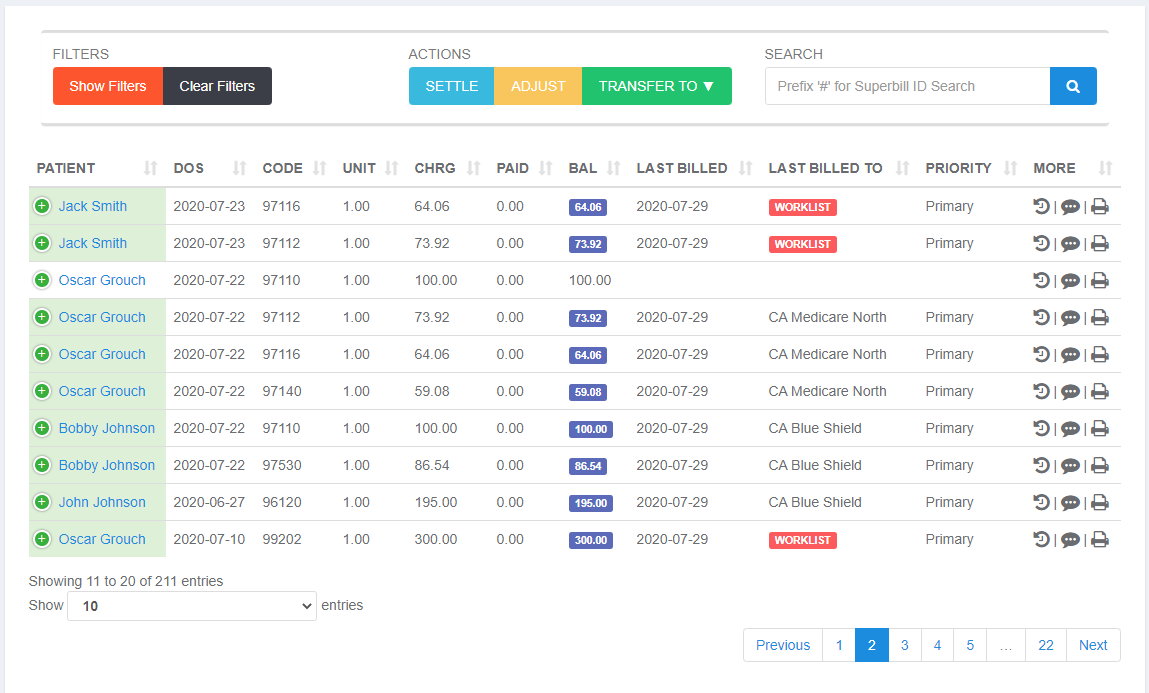Click 64.06 balance badge for Jack Smith
Viewport: 1149px width, 693px height.
pos(588,207)
